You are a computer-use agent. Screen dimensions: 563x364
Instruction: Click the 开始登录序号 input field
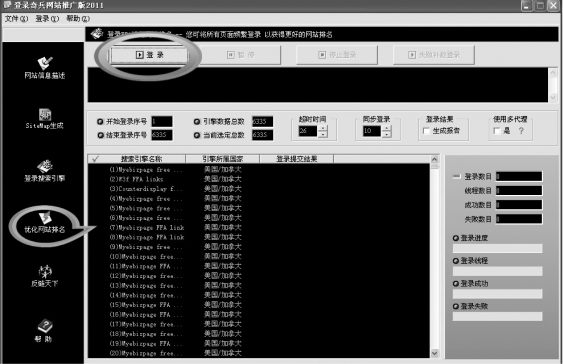pos(162,121)
